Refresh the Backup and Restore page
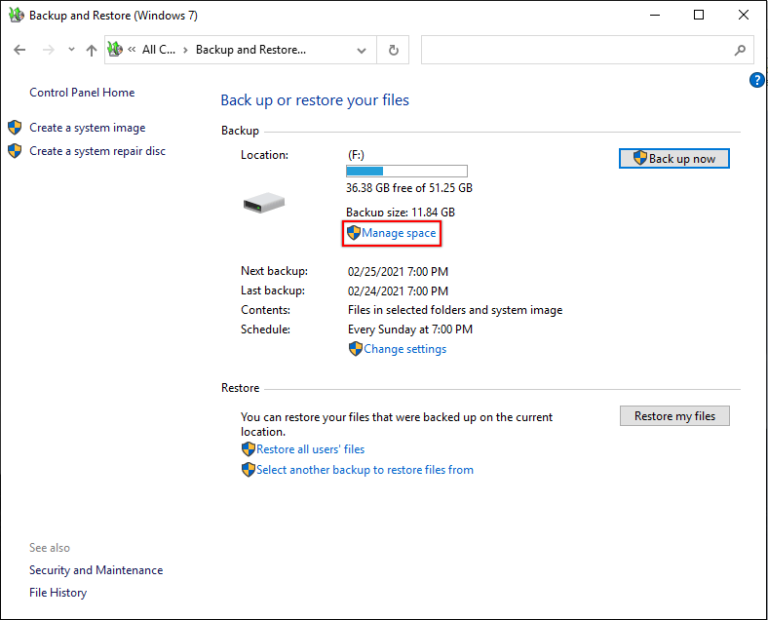Image resolution: width=768 pixels, height=620 pixels. tap(393, 50)
